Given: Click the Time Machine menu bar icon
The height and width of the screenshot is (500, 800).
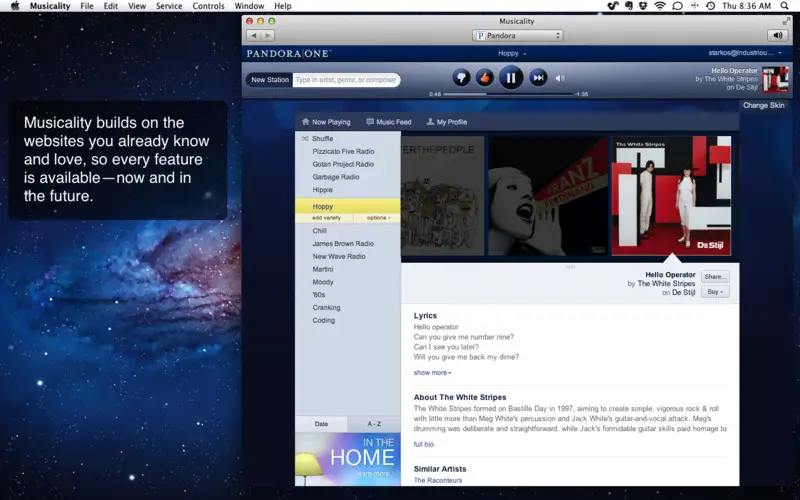Looking at the screenshot, I should coord(710,6).
